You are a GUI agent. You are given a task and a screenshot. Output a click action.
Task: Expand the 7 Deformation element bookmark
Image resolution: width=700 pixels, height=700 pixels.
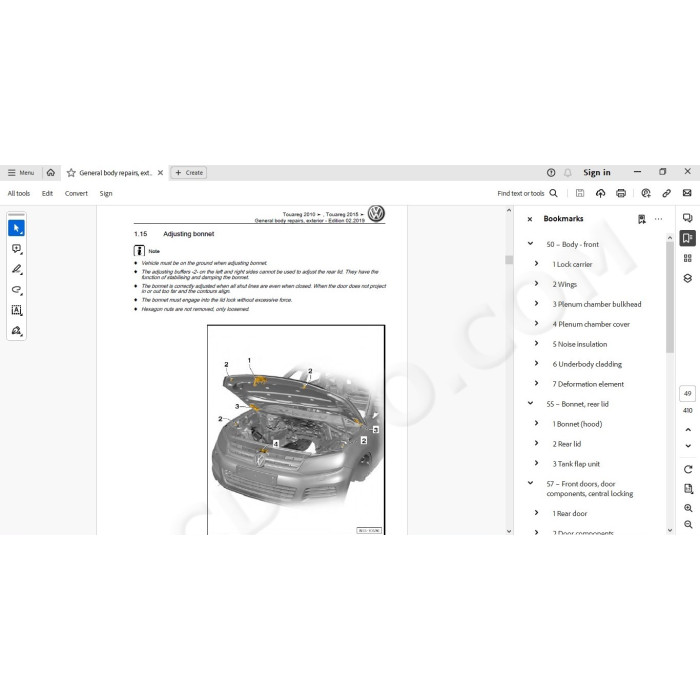click(537, 383)
